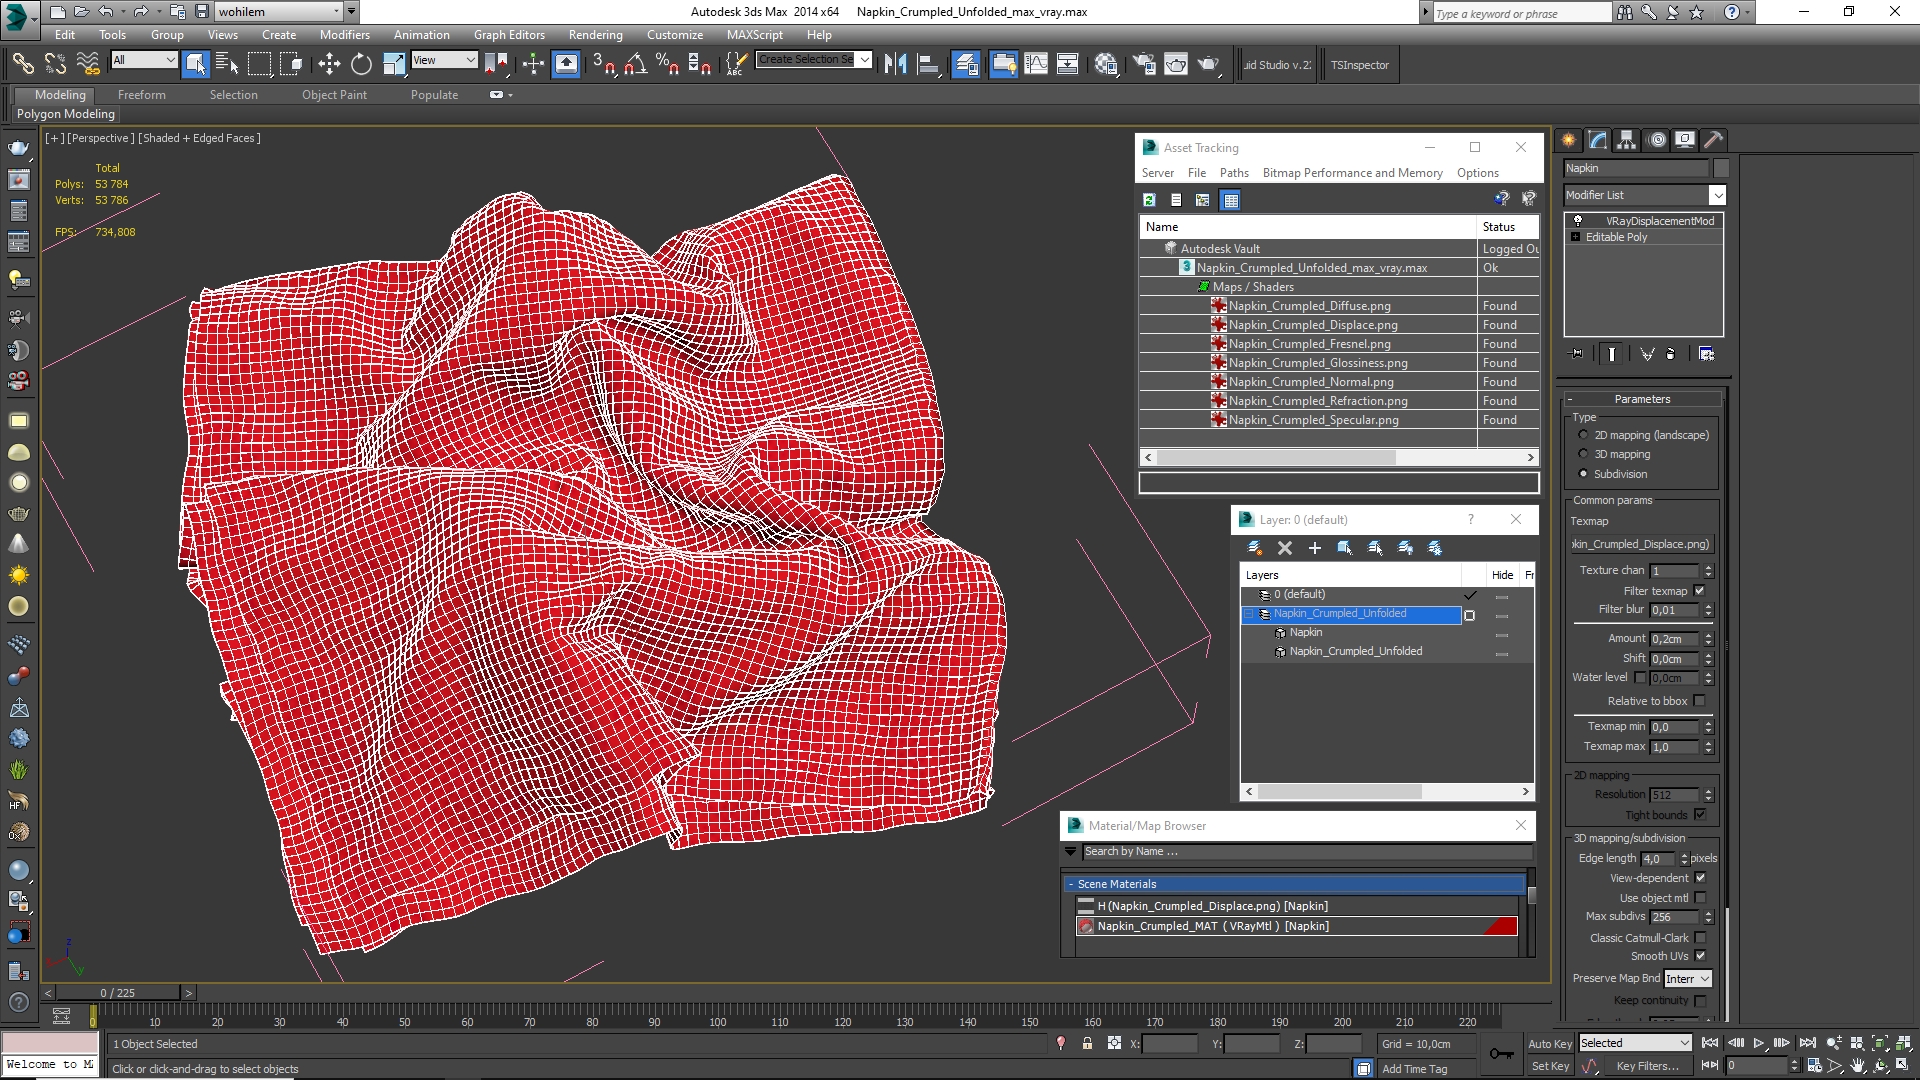Viewport: 1920px width, 1080px height.
Task: Toggle the View-dependent checkbox
Action: point(1700,878)
